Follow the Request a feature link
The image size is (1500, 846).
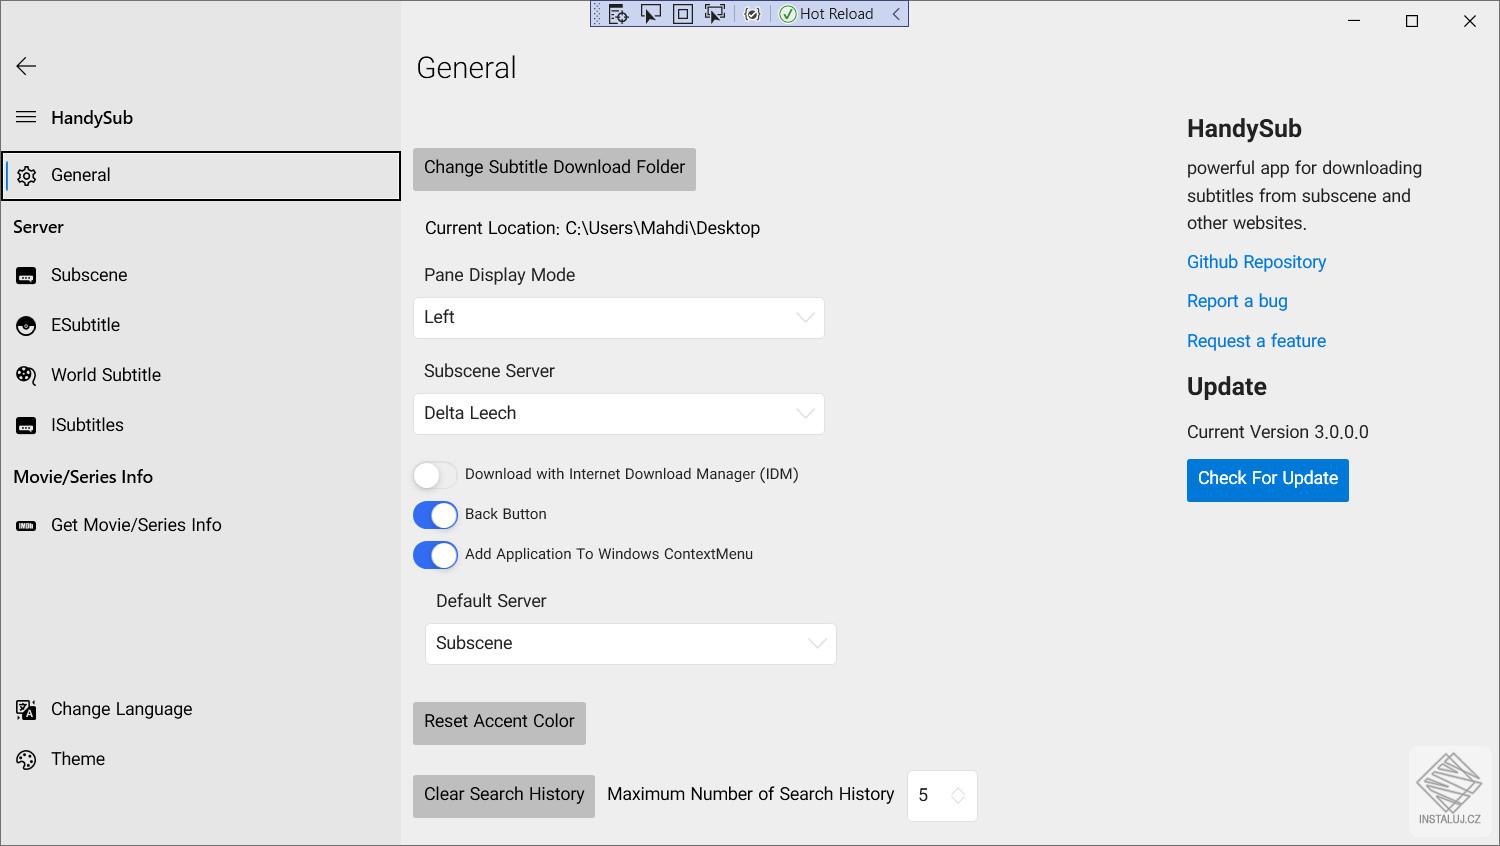[1256, 341]
